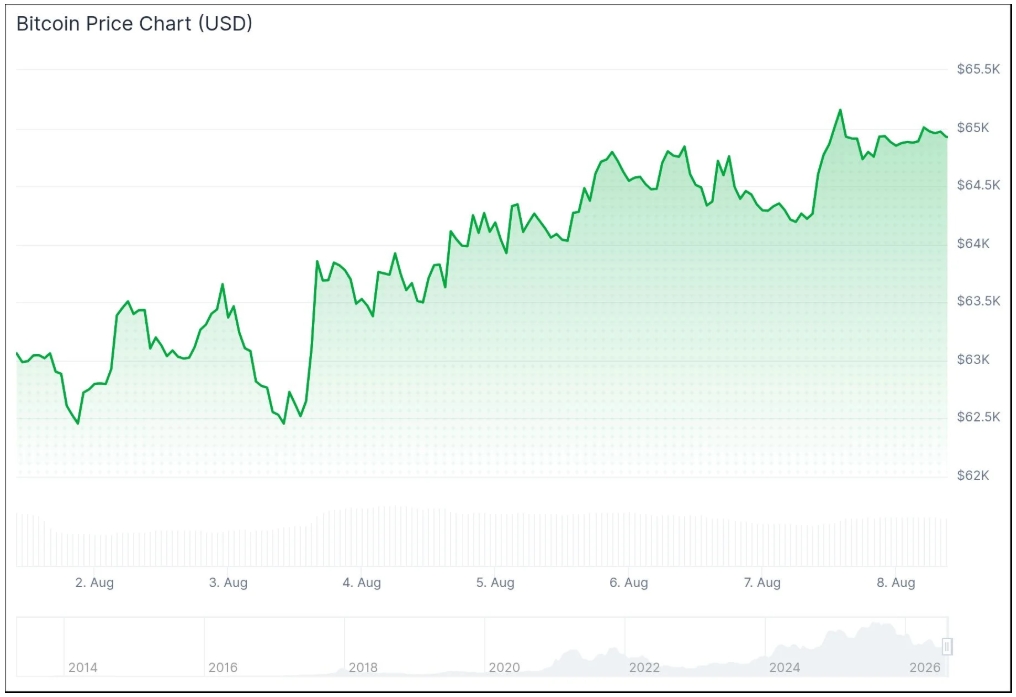Click the $65.5K price axis label
The image size is (1016, 697).
point(978,69)
